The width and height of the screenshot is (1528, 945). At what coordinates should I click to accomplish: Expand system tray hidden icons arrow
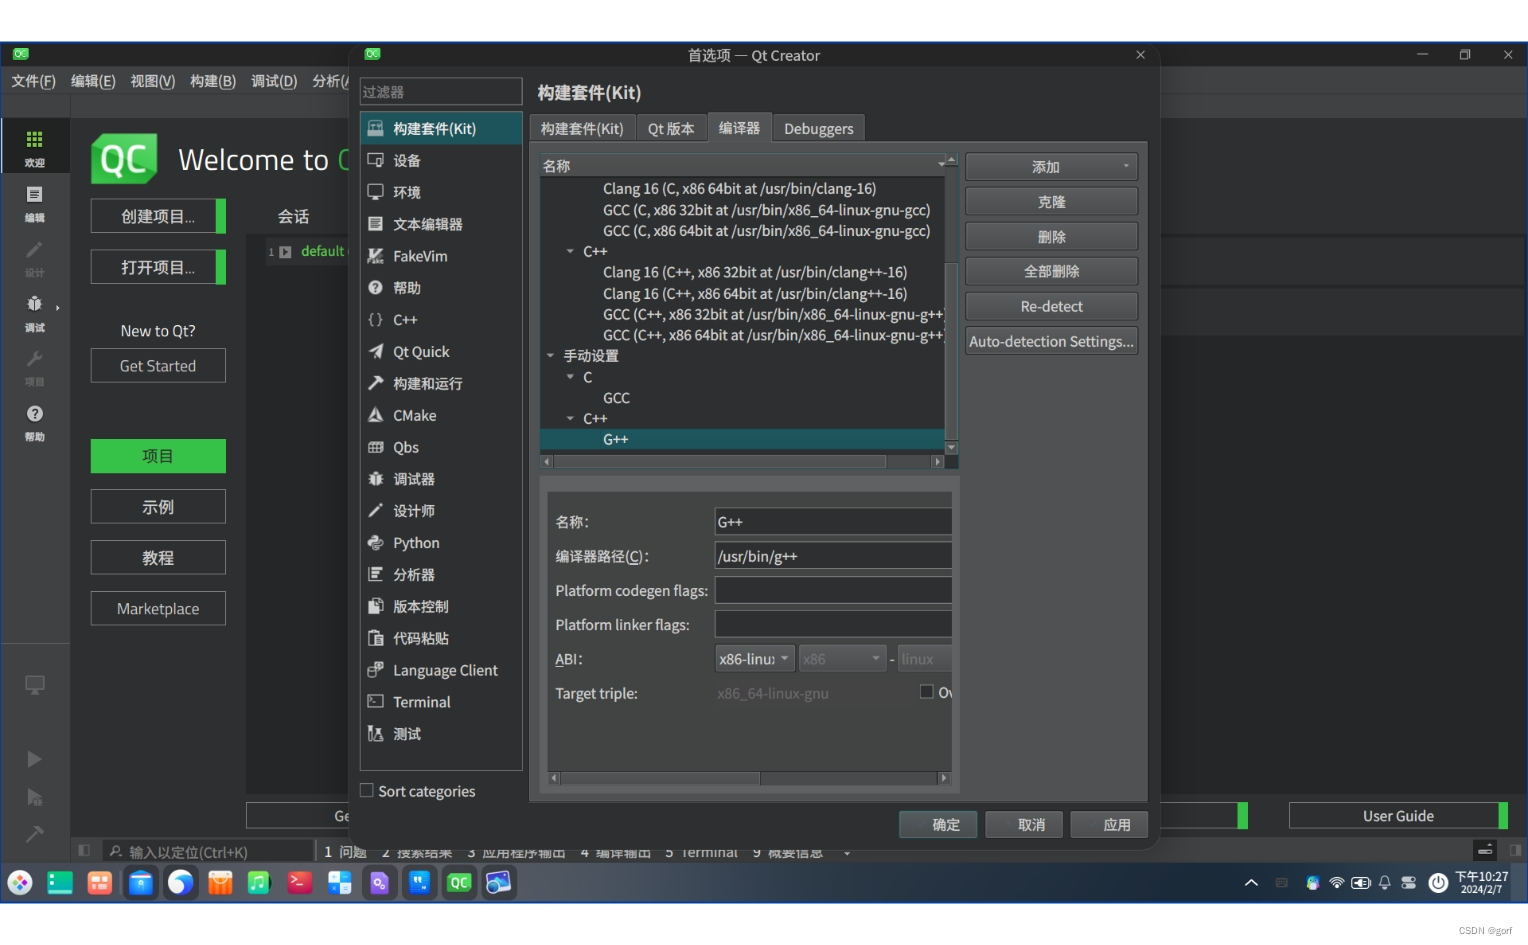point(1251,882)
